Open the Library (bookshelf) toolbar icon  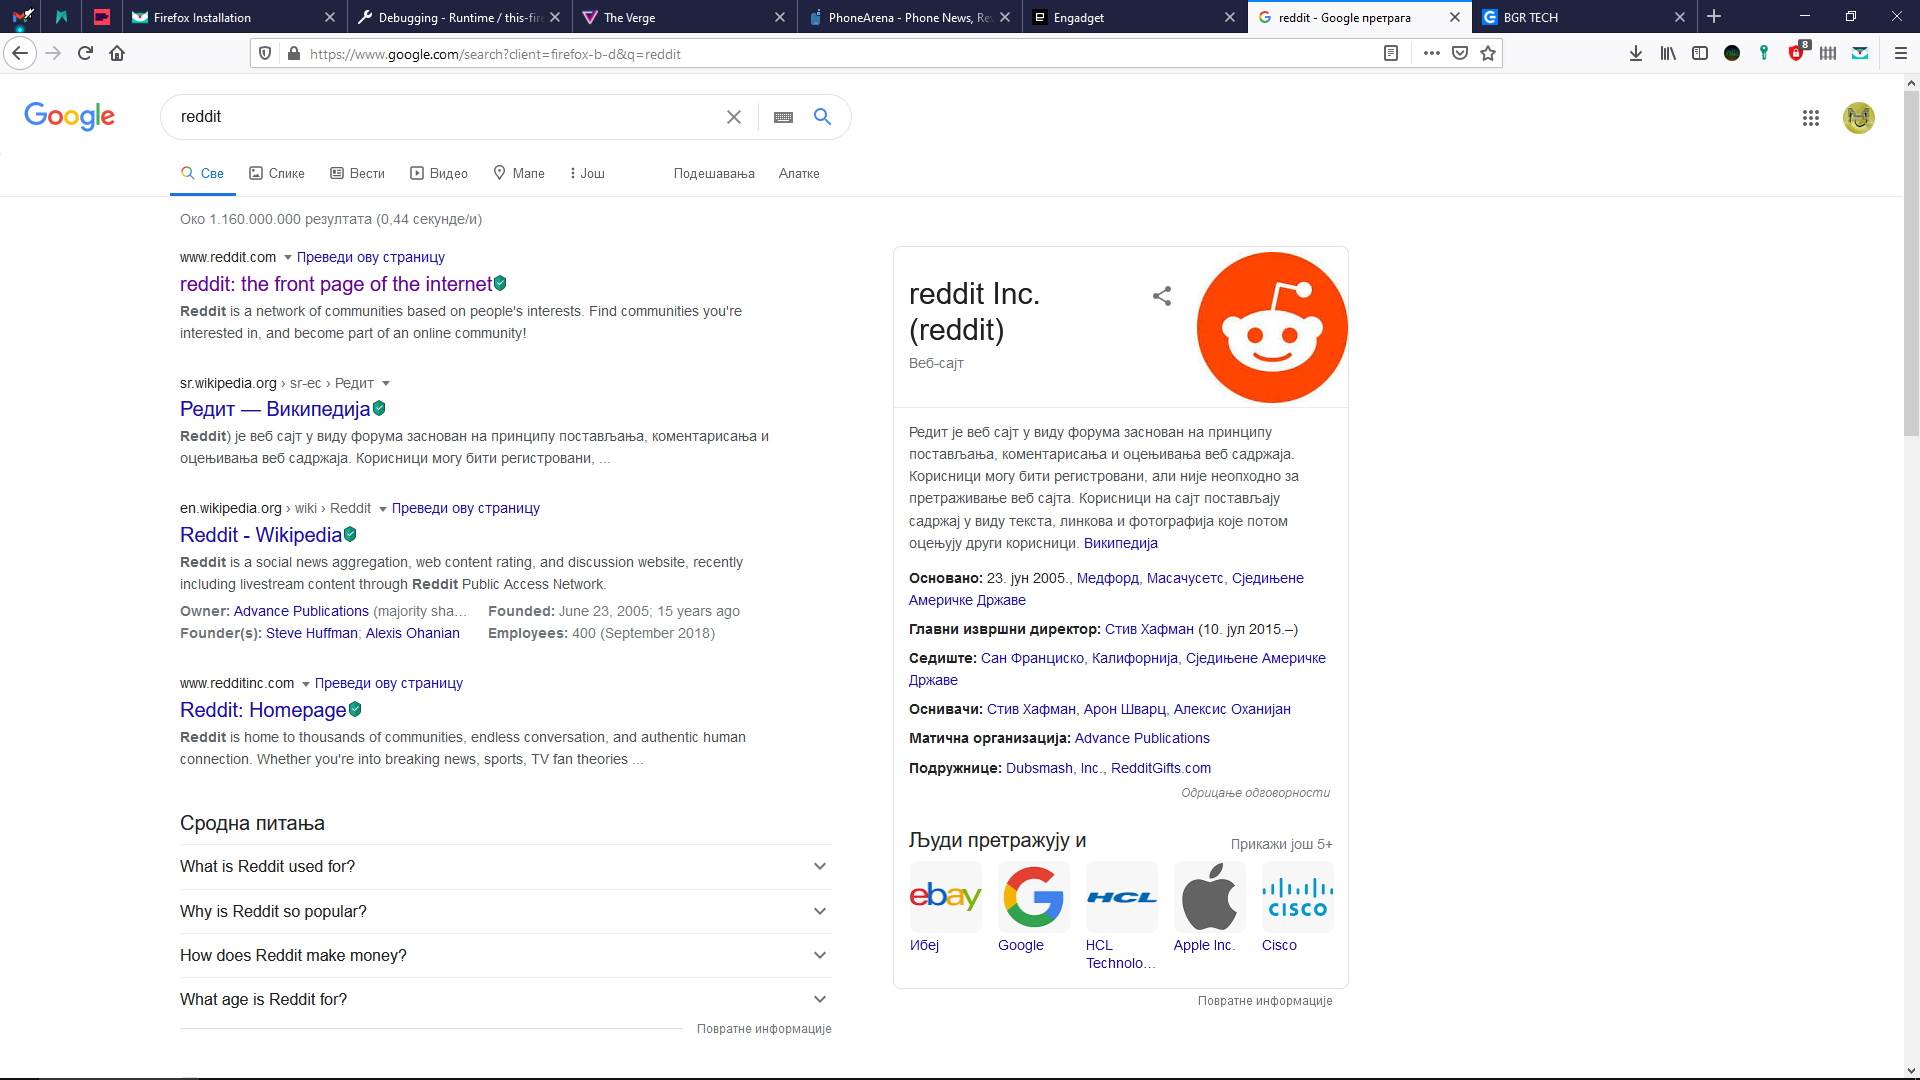[x=1667, y=53]
